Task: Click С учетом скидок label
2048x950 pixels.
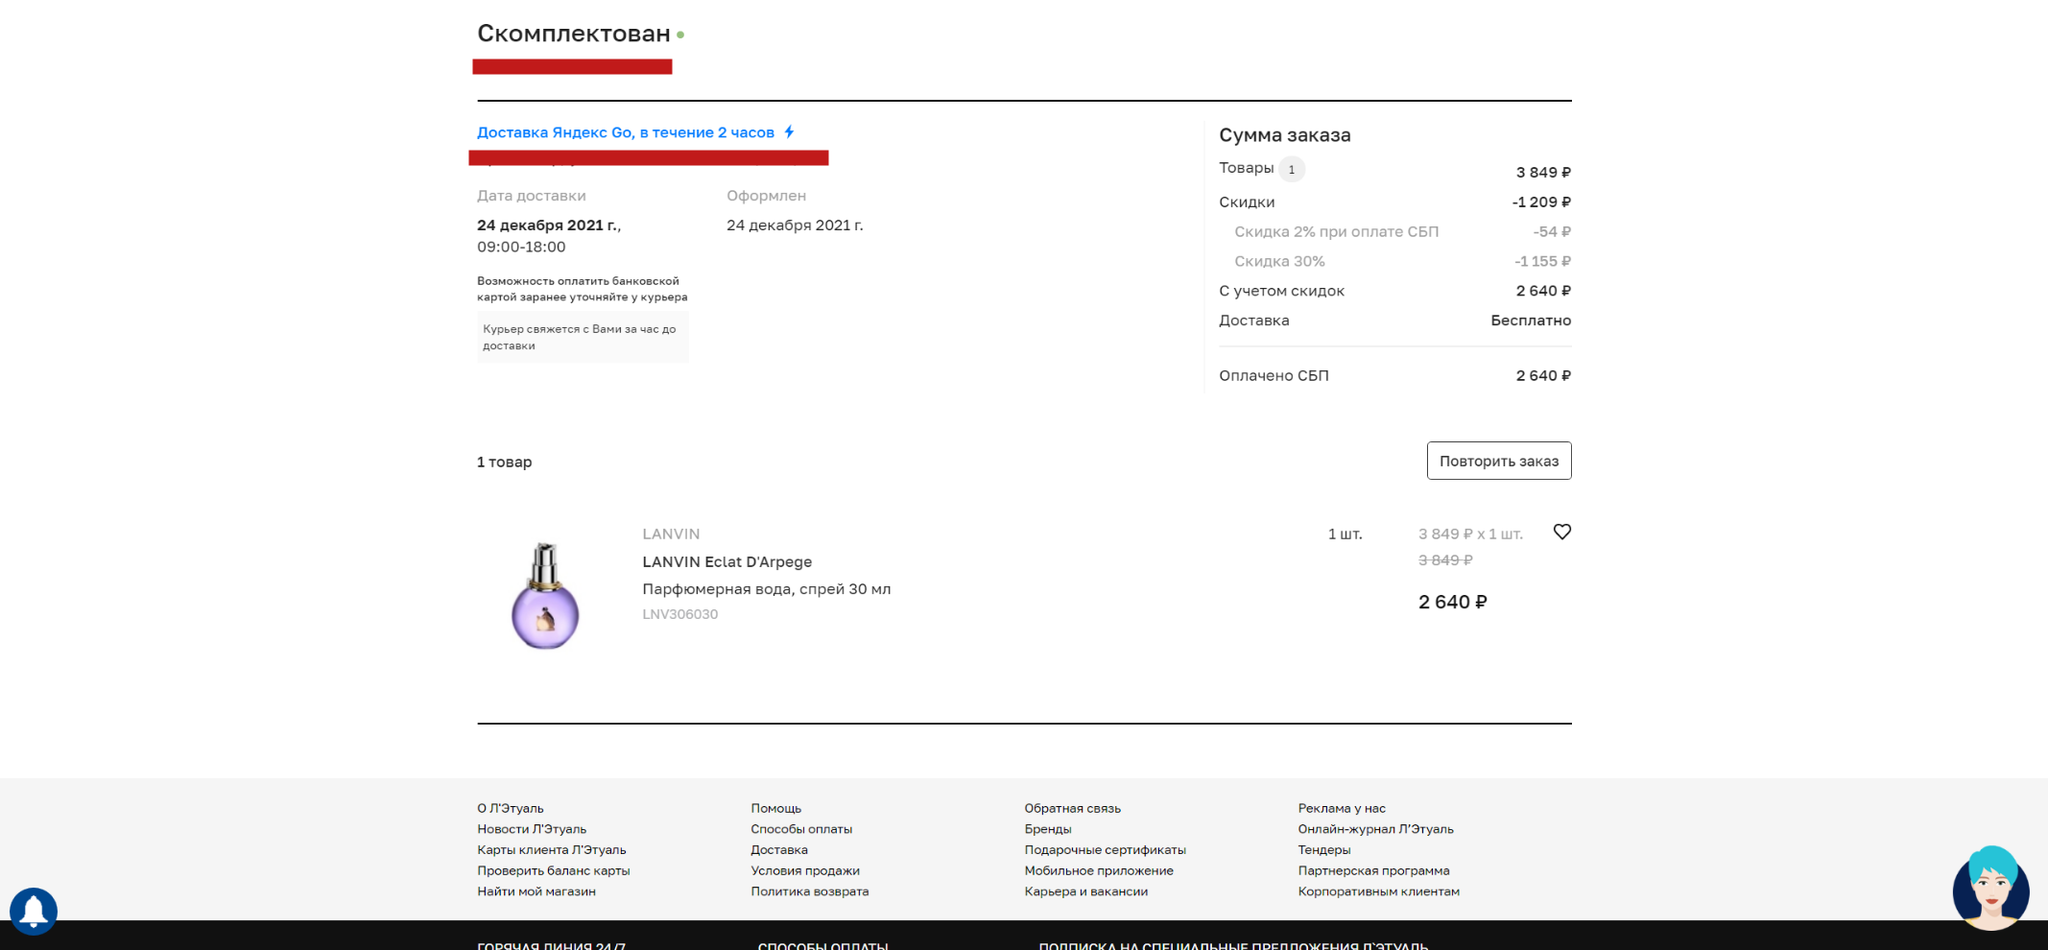Action: tap(1282, 291)
